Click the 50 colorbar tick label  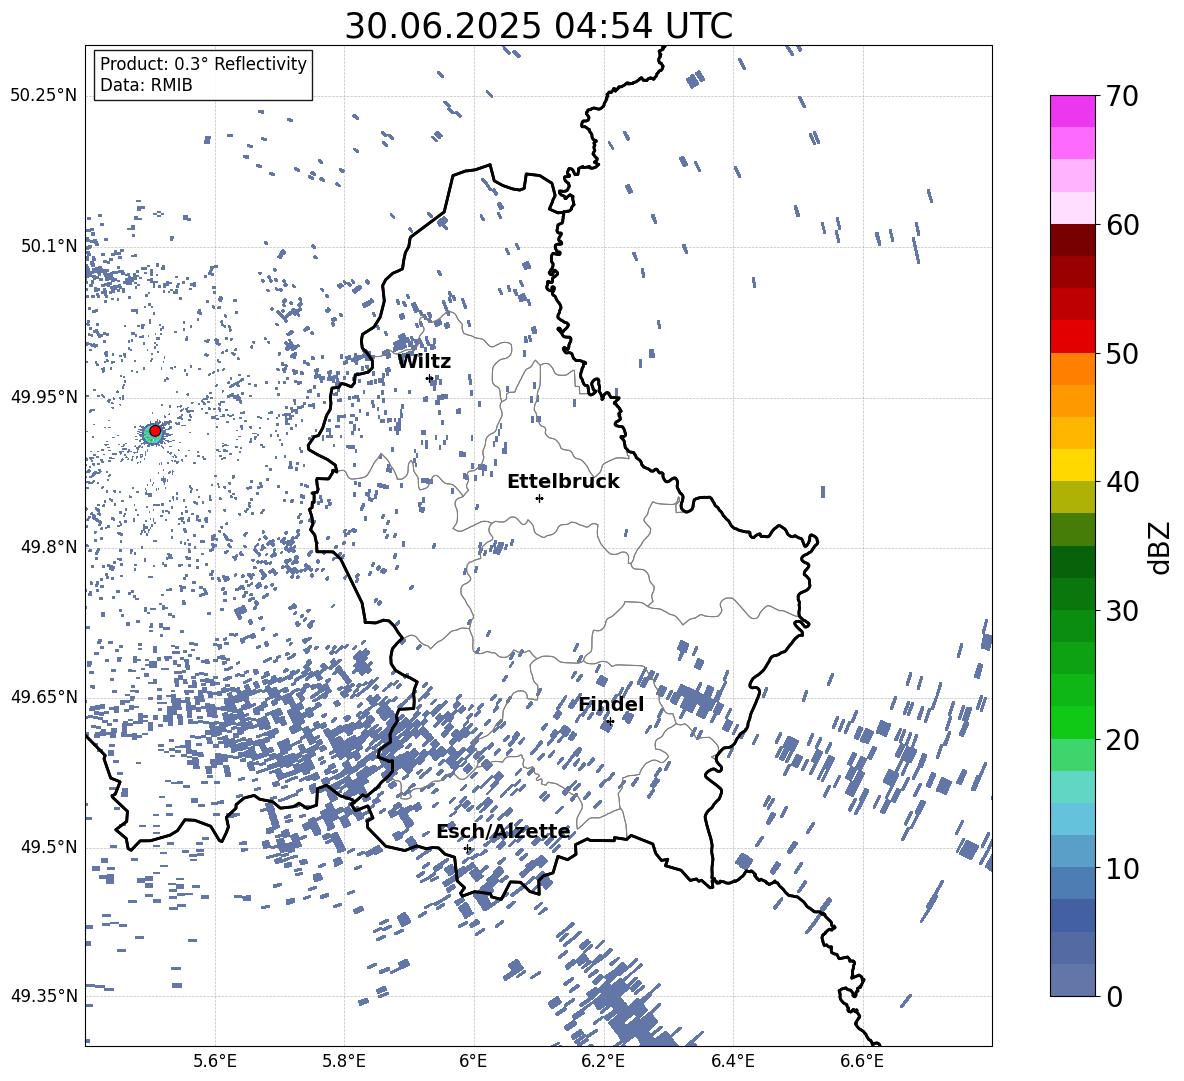(1122, 353)
